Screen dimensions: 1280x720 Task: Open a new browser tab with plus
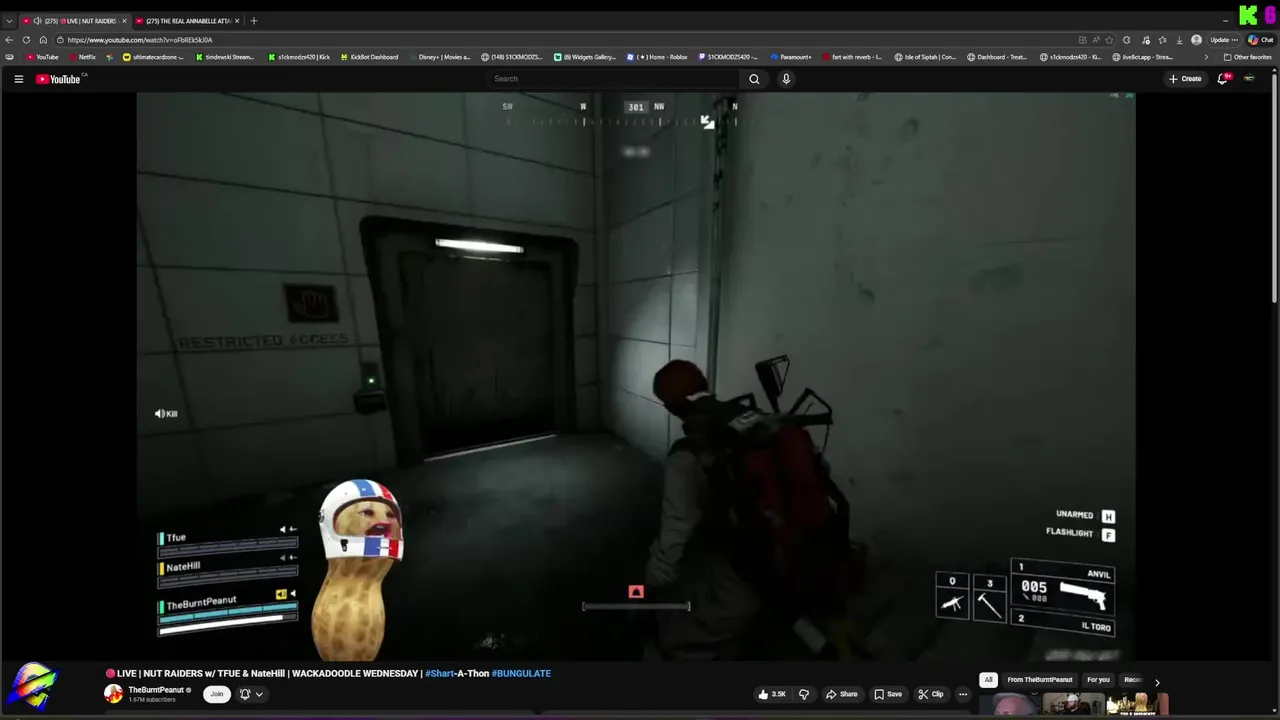click(x=254, y=21)
